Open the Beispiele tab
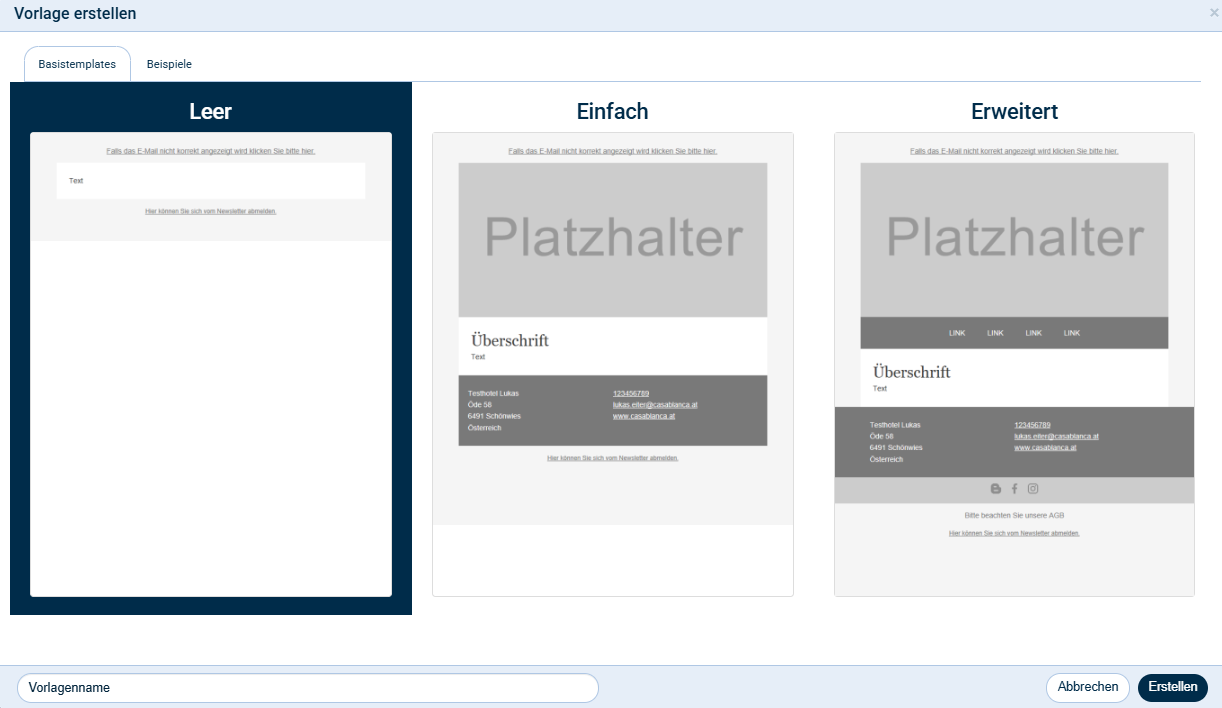 [169, 64]
